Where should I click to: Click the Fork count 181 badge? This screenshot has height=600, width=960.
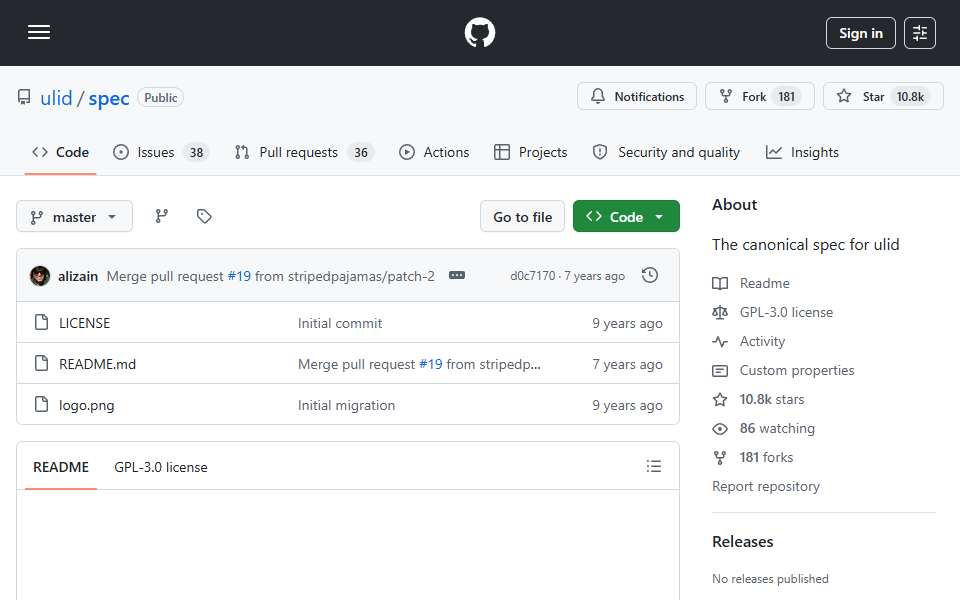(x=787, y=97)
